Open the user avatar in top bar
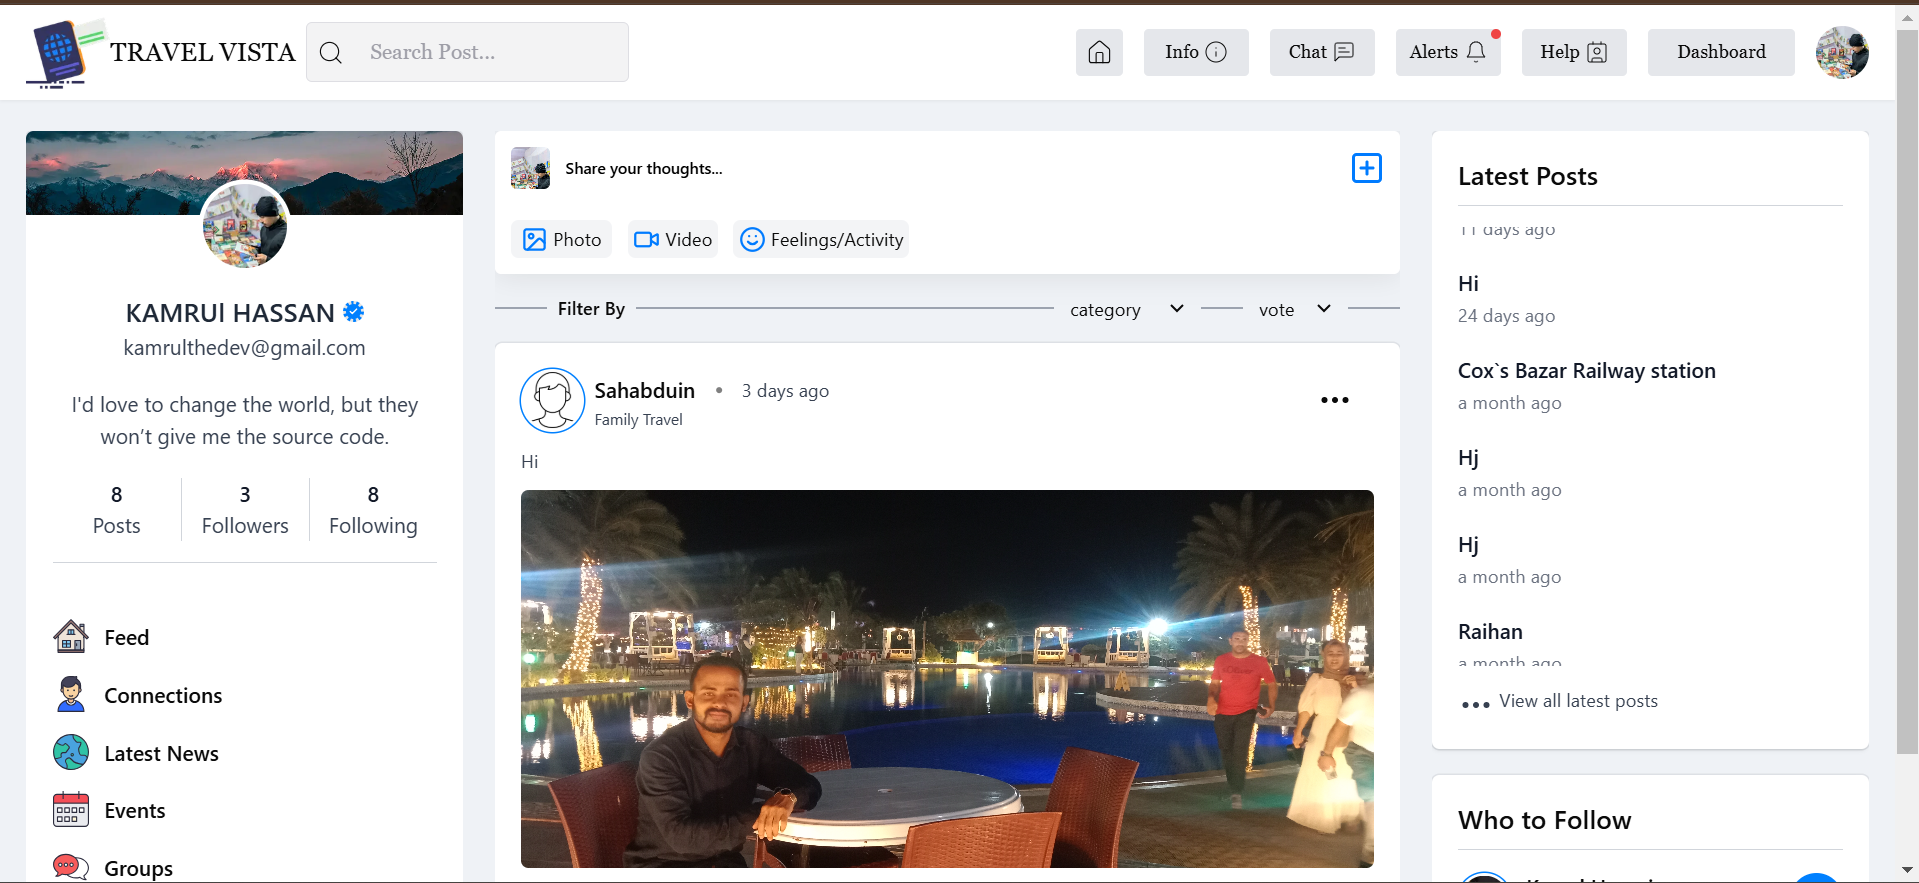 click(1842, 52)
